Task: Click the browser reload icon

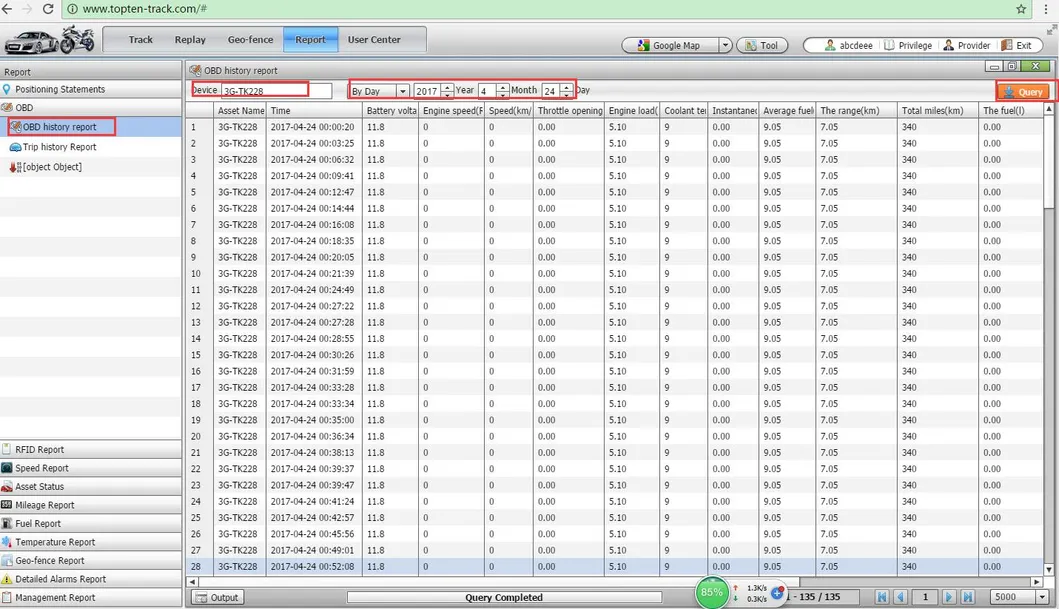Action: click(x=48, y=9)
